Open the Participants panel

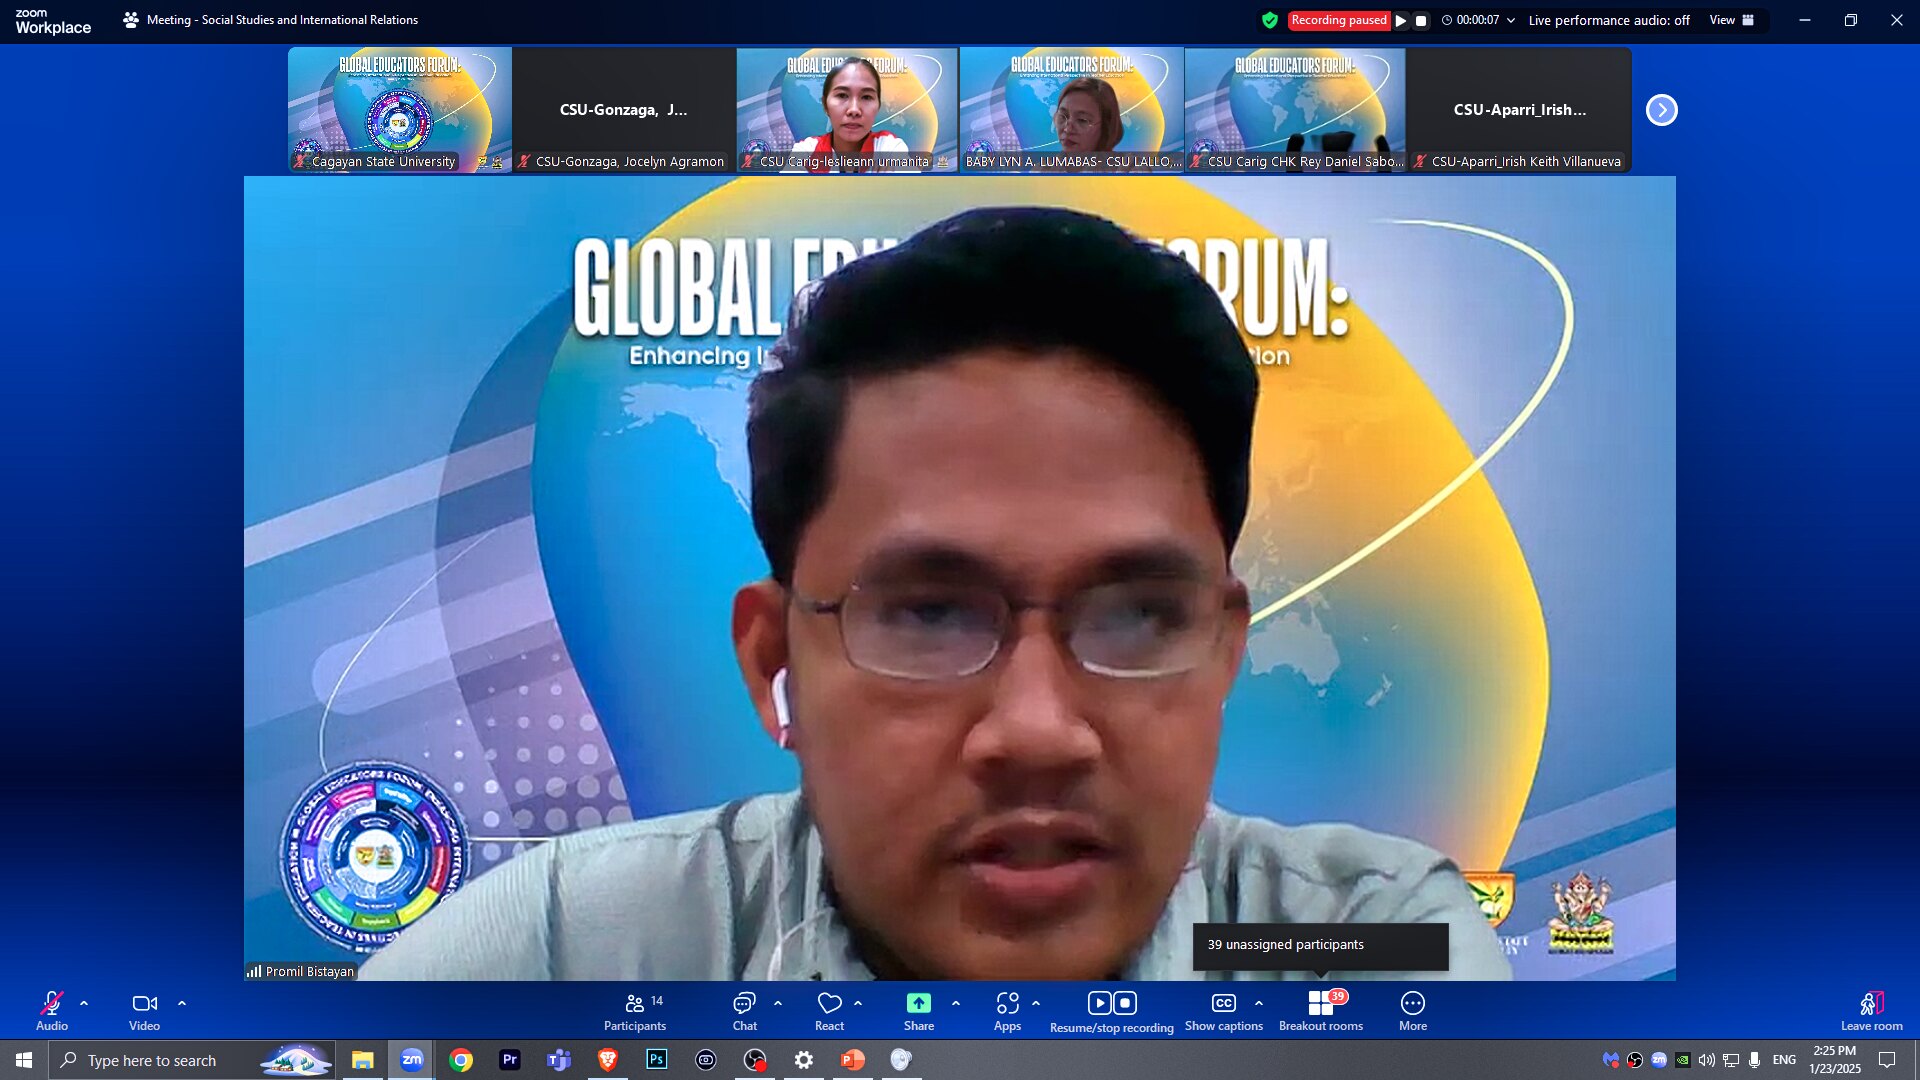(635, 1011)
